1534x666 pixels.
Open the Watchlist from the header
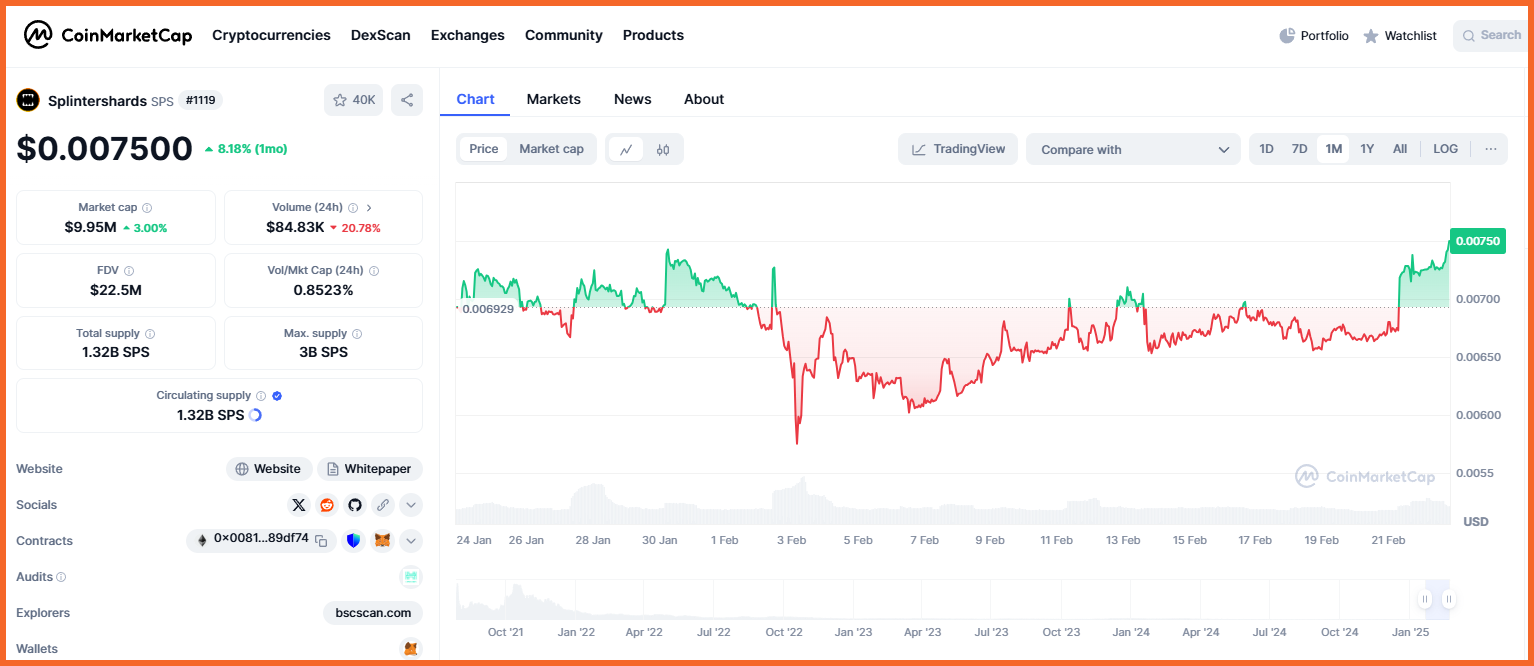(1400, 36)
